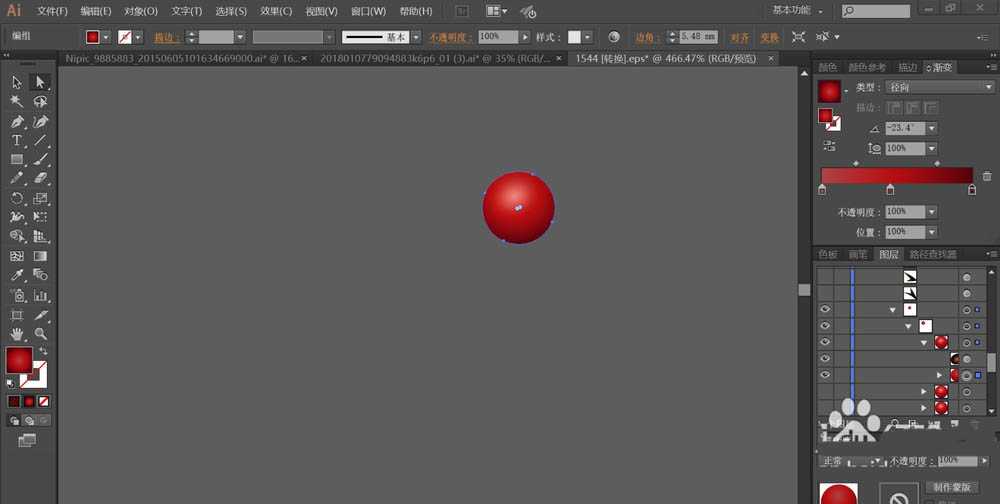Select the Eraser tool
1000x504 pixels.
40,178
